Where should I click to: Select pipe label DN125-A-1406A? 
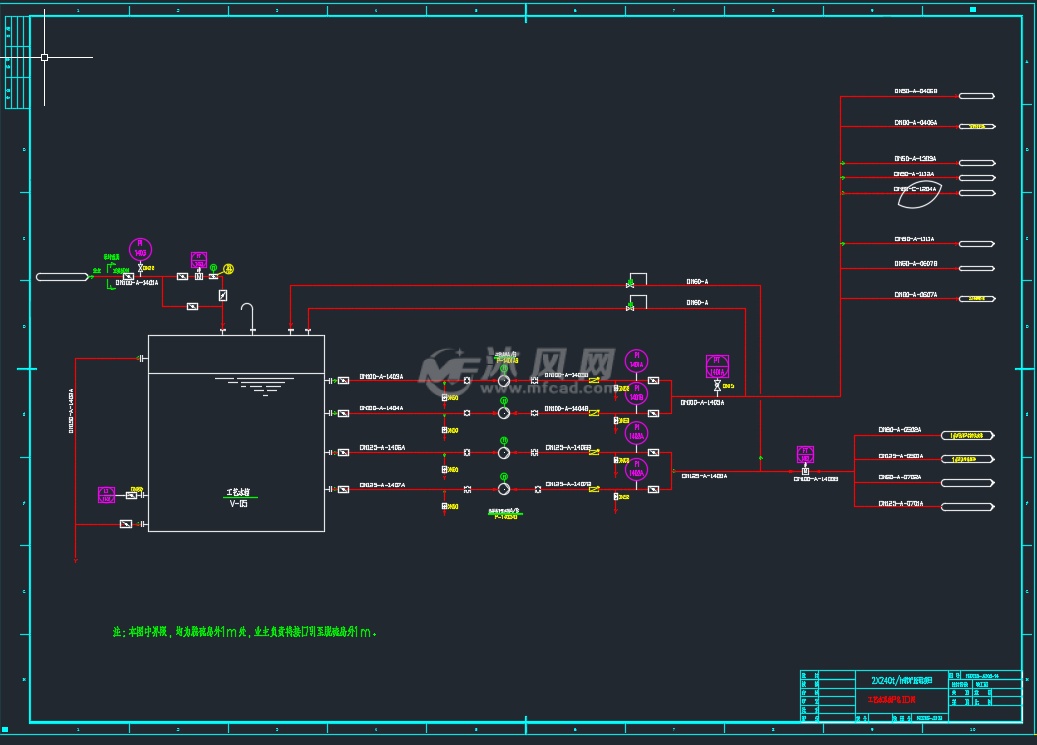point(382,448)
